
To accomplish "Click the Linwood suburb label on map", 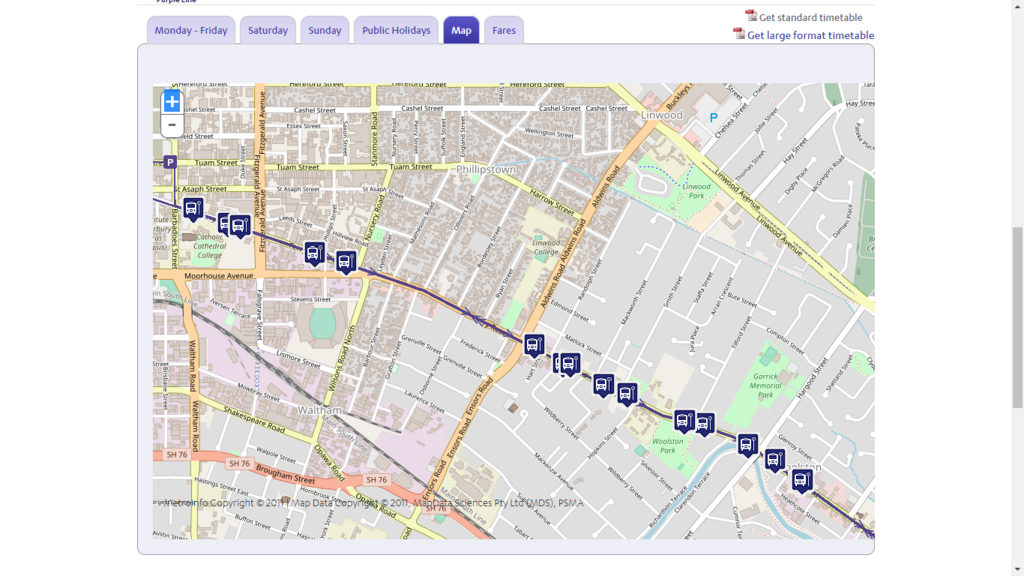I will [662, 115].
